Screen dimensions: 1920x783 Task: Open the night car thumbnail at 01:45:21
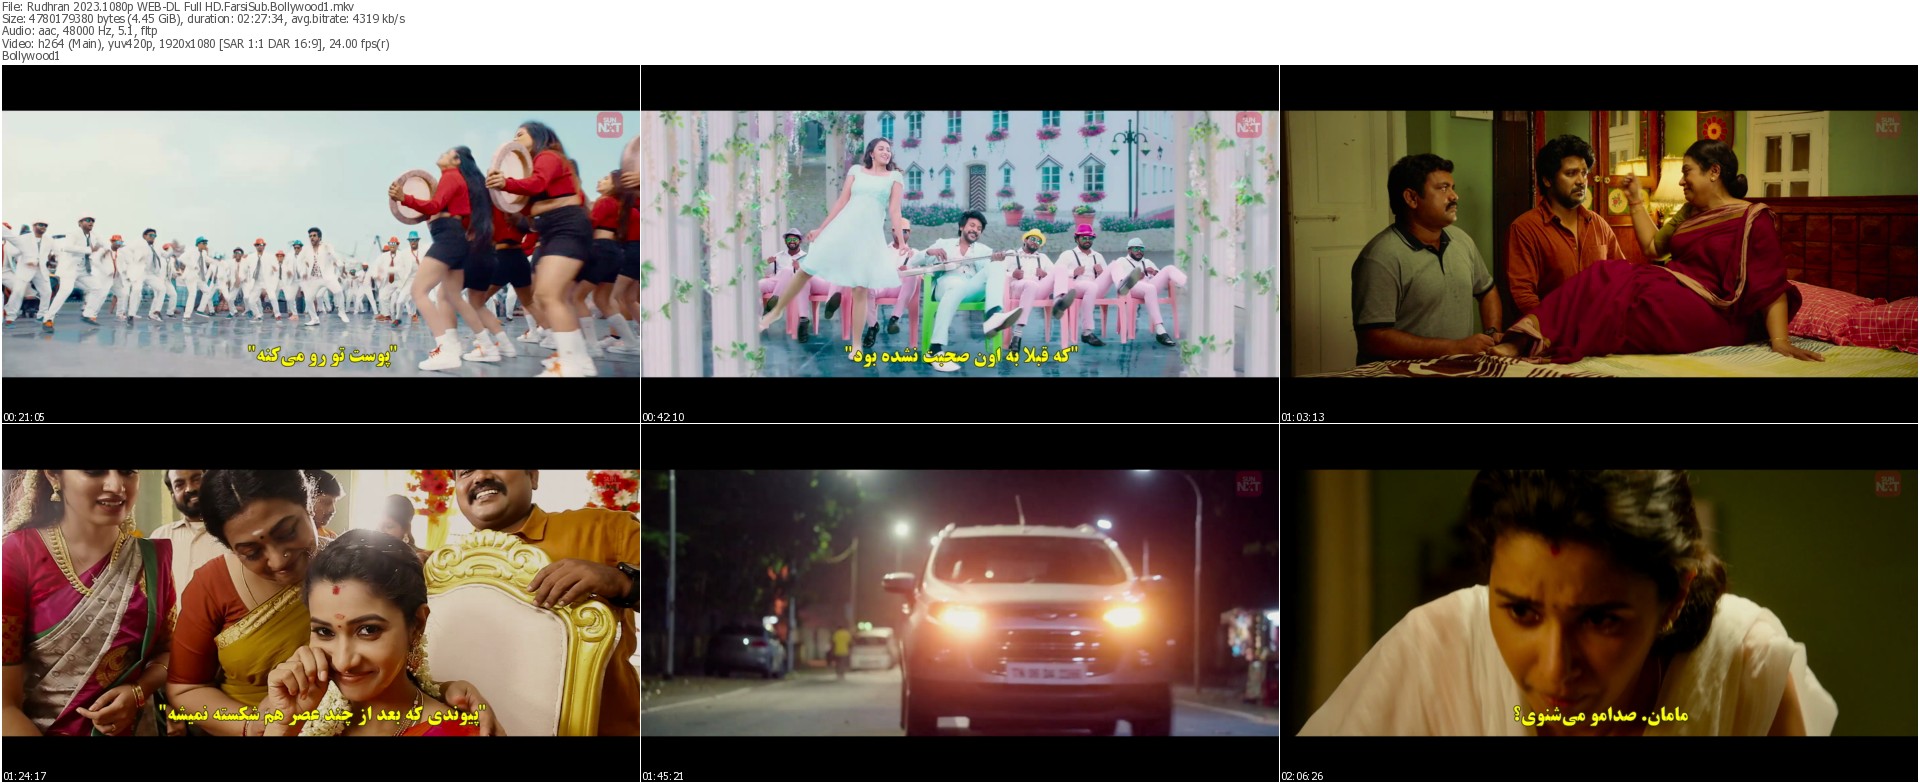point(960,603)
